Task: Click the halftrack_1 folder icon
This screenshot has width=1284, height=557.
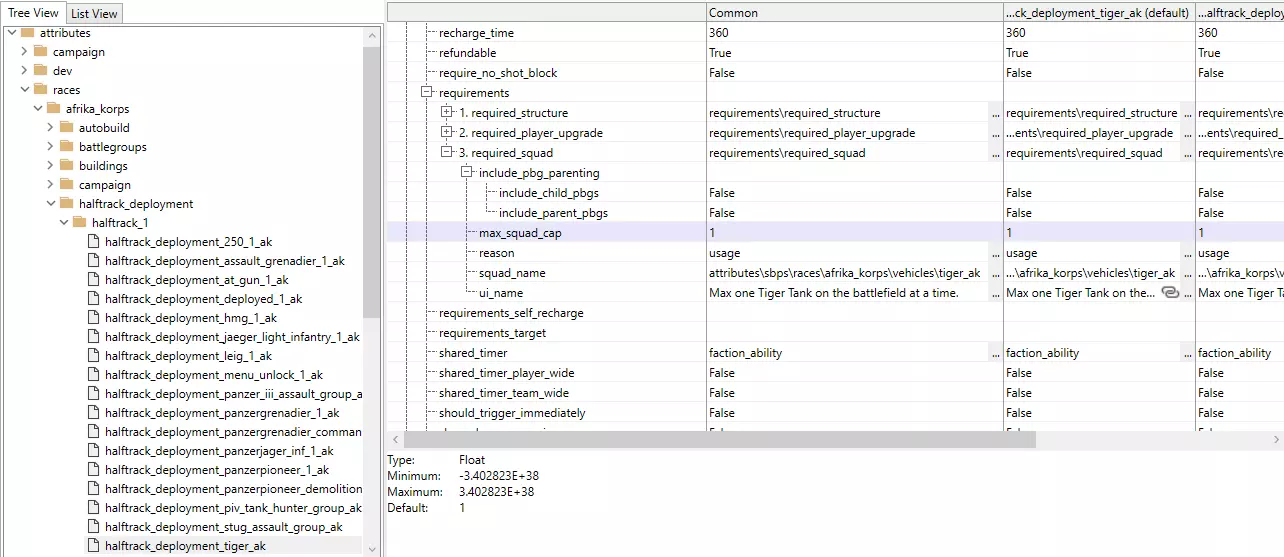Action: pos(79,223)
